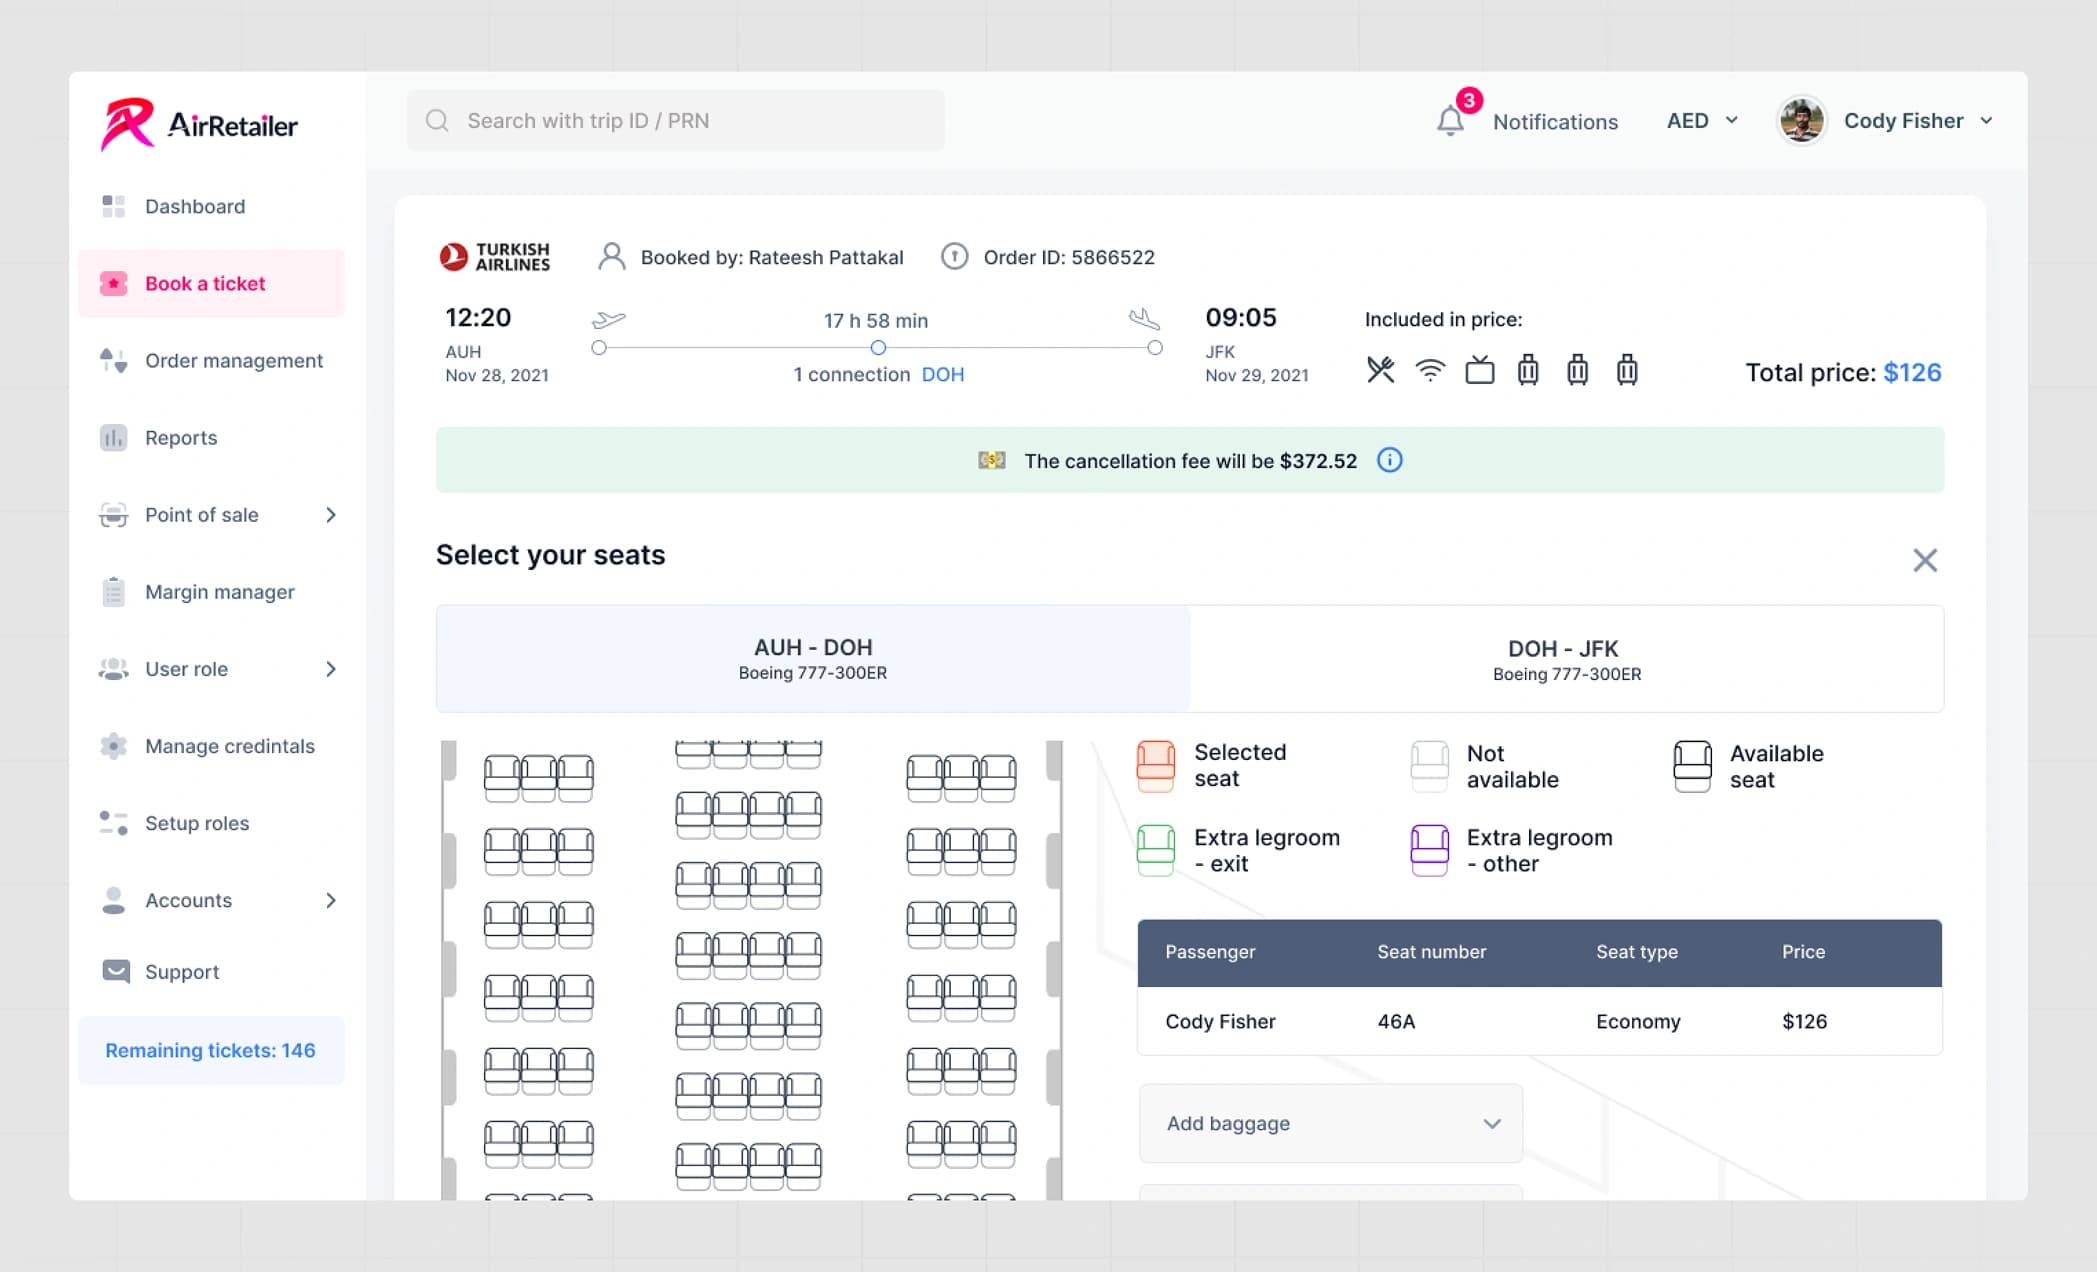The image size is (2097, 1272).
Task: Click the Wi-Fi included icon
Action: [1430, 370]
